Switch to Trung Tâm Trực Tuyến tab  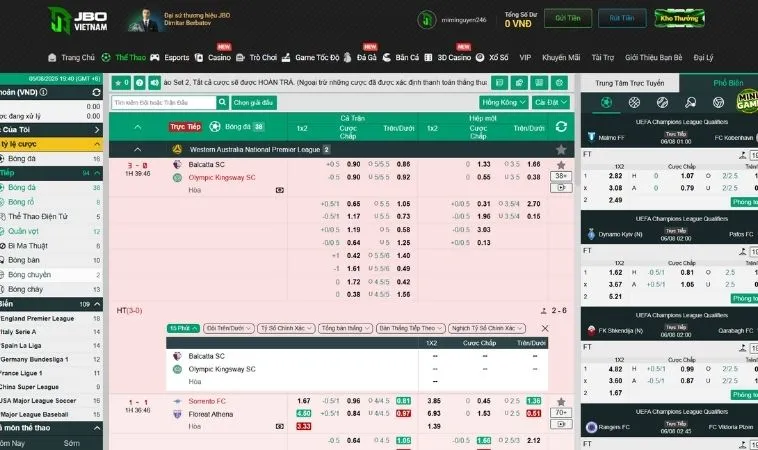point(629,83)
